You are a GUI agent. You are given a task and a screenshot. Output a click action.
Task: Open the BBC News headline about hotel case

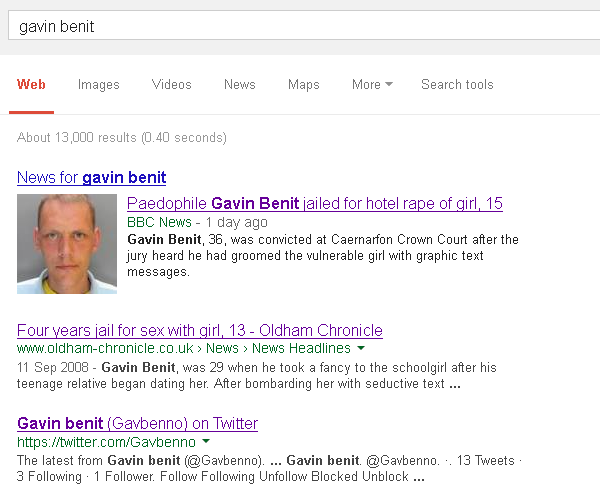click(315, 204)
